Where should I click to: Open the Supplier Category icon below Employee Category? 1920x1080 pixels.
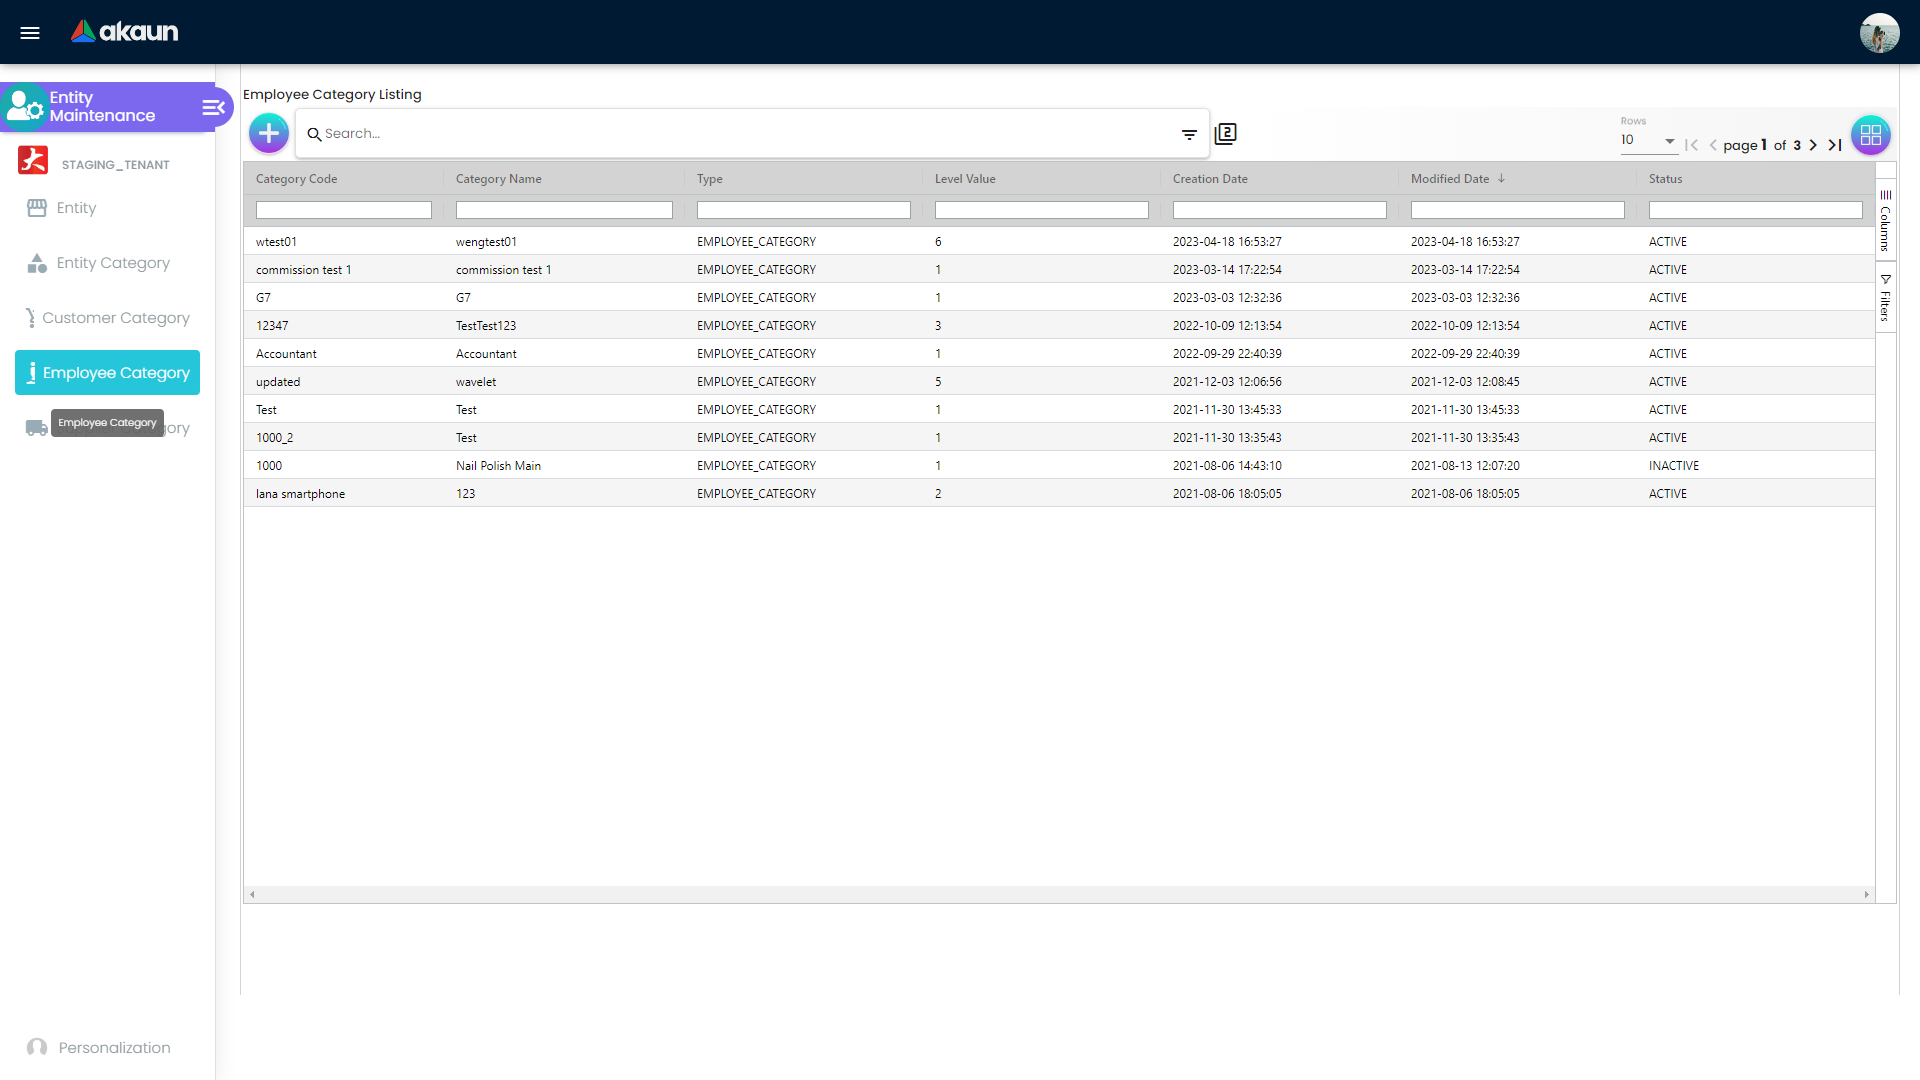pyautogui.click(x=36, y=428)
